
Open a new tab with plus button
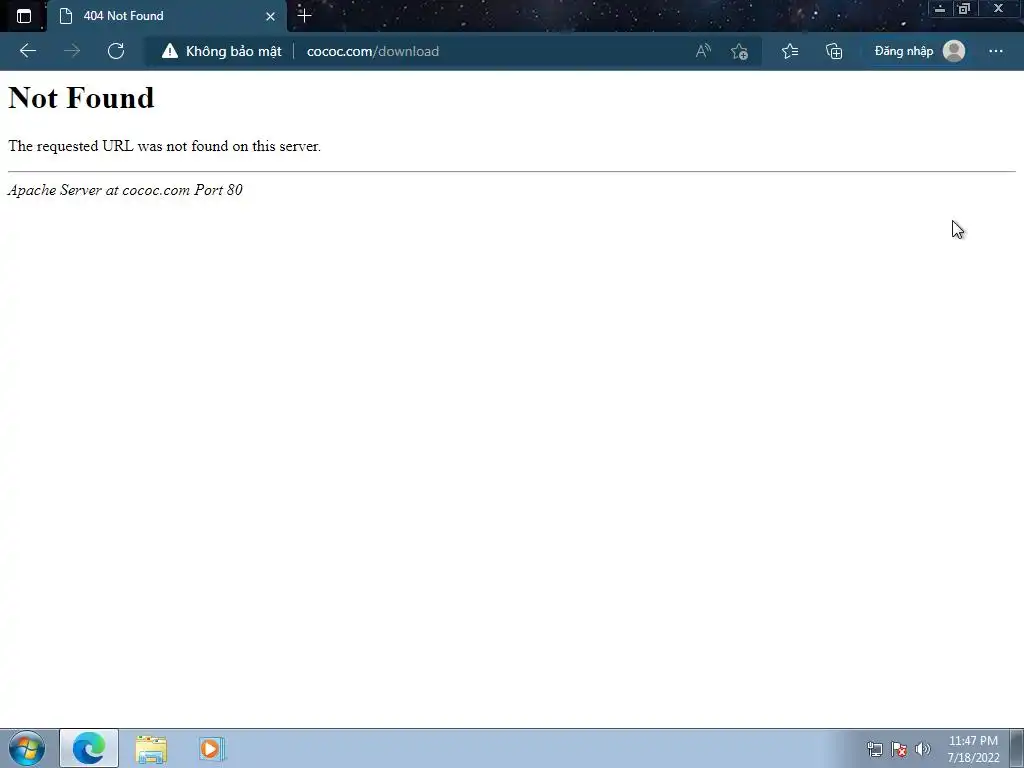[x=304, y=15]
